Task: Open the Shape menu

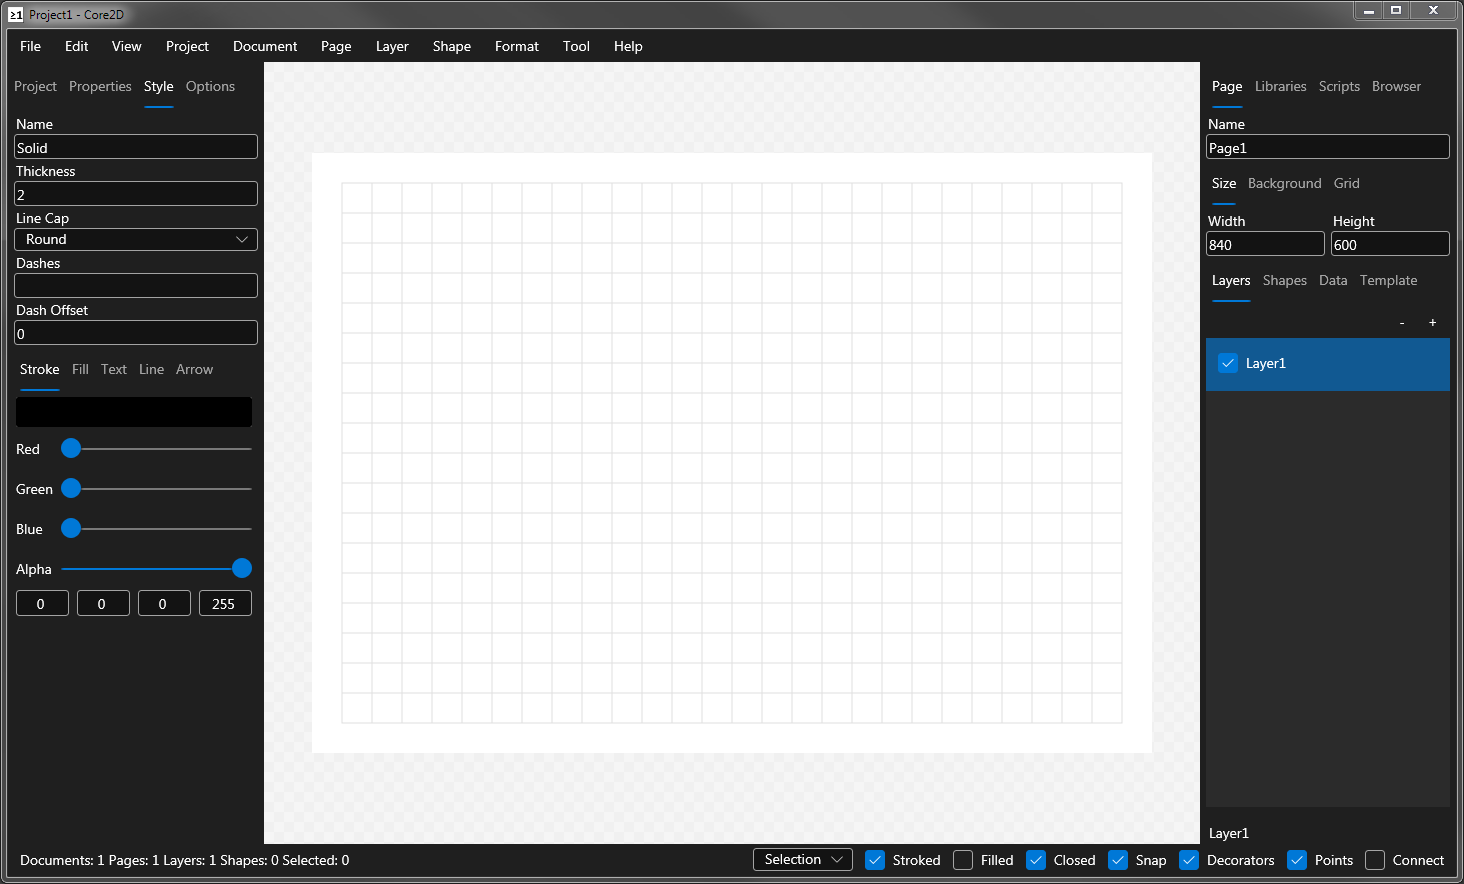Action: pyautogui.click(x=451, y=46)
